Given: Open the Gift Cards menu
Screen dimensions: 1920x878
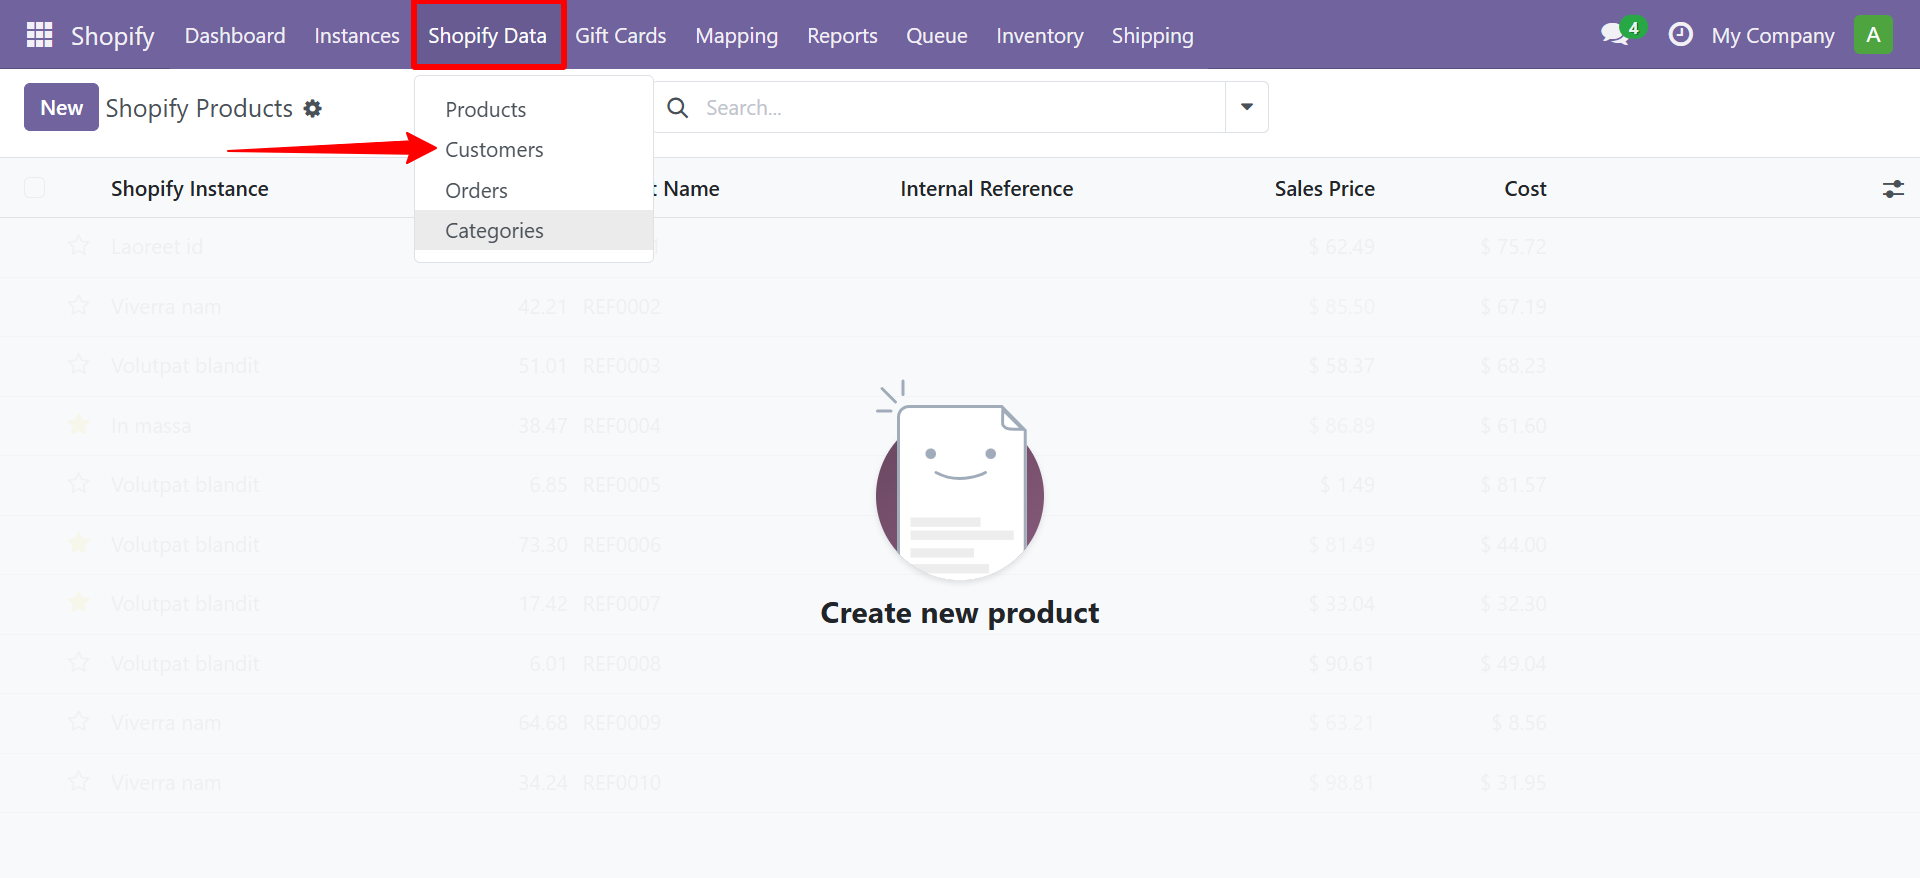Looking at the screenshot, I should (x=621, y=35).
